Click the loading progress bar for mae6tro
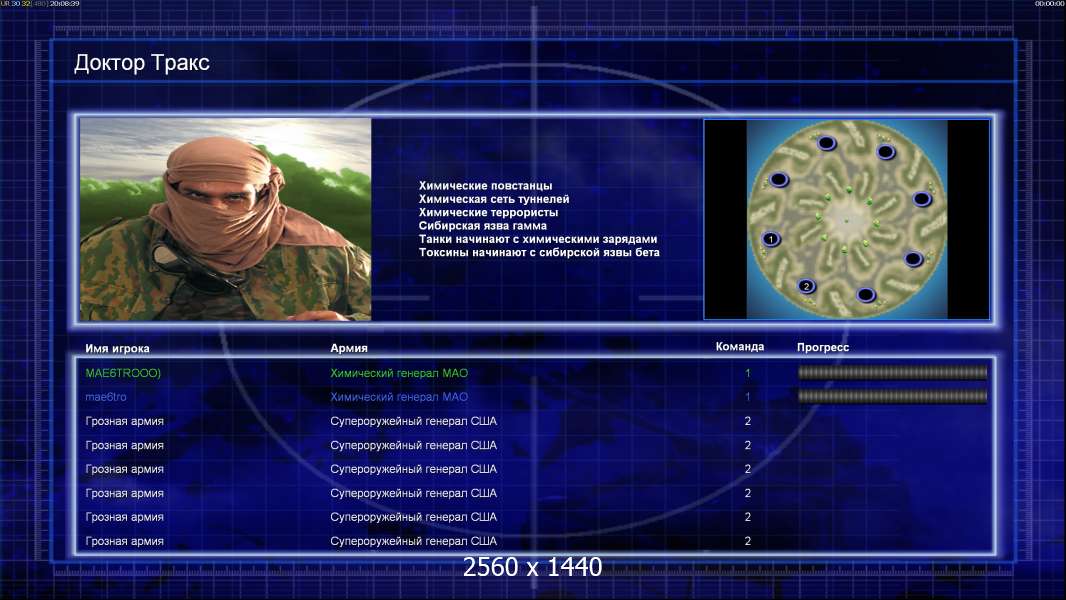Screen dimensions: 1066x600 tap(892, 396)
